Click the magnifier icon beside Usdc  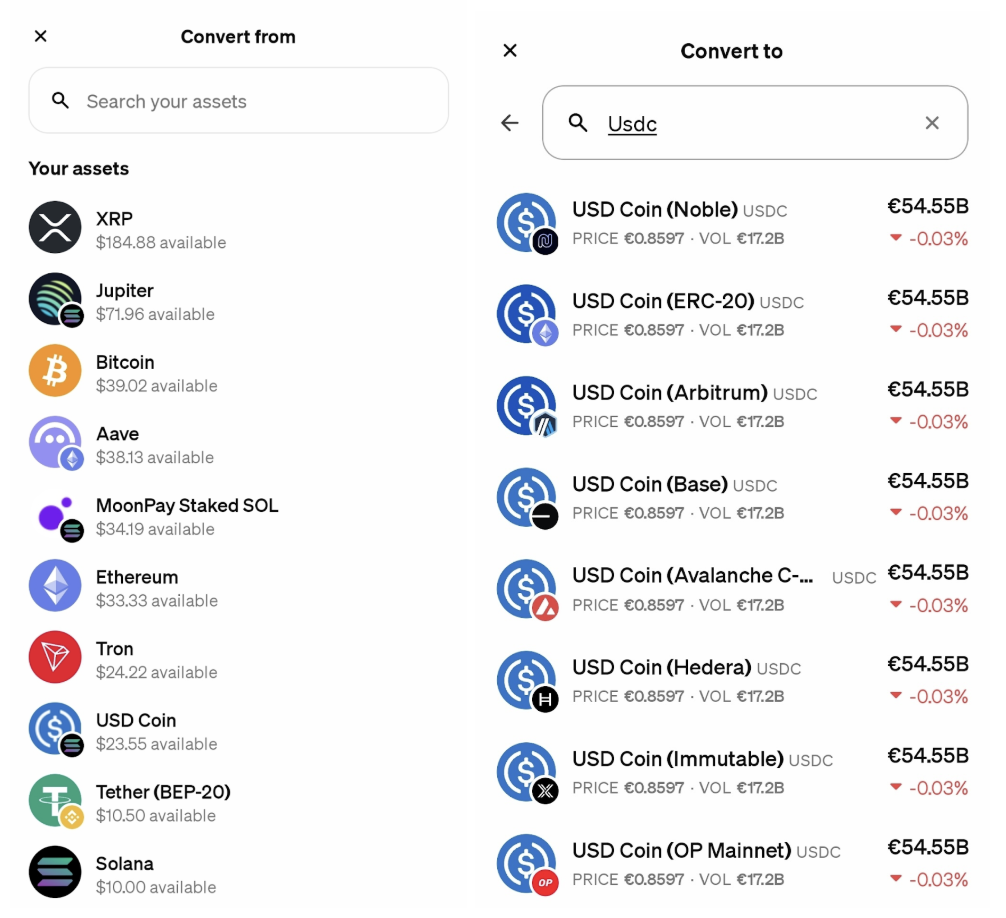[578, 123]
